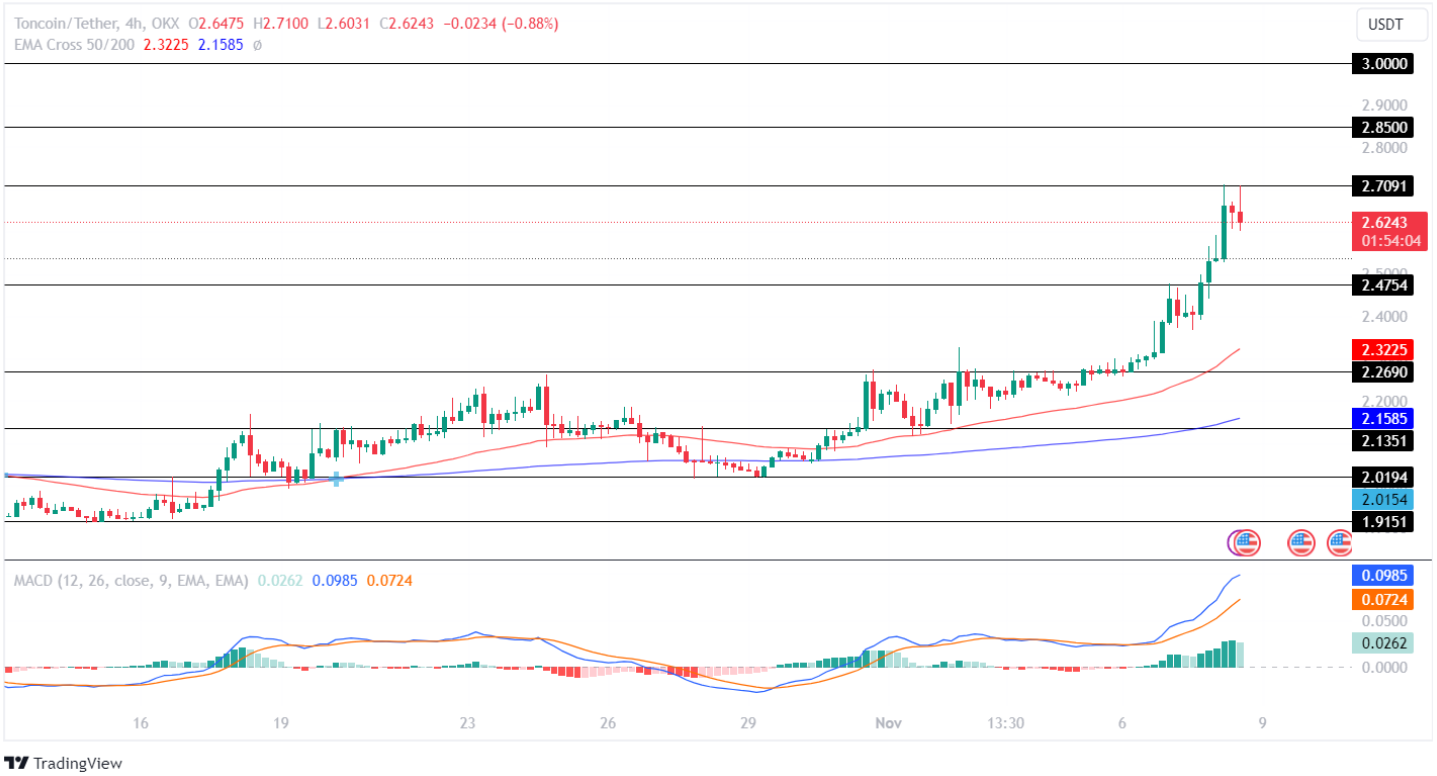
Task: Select the 3.0000 horizontal line price label
Action: tap(1382, 63)
